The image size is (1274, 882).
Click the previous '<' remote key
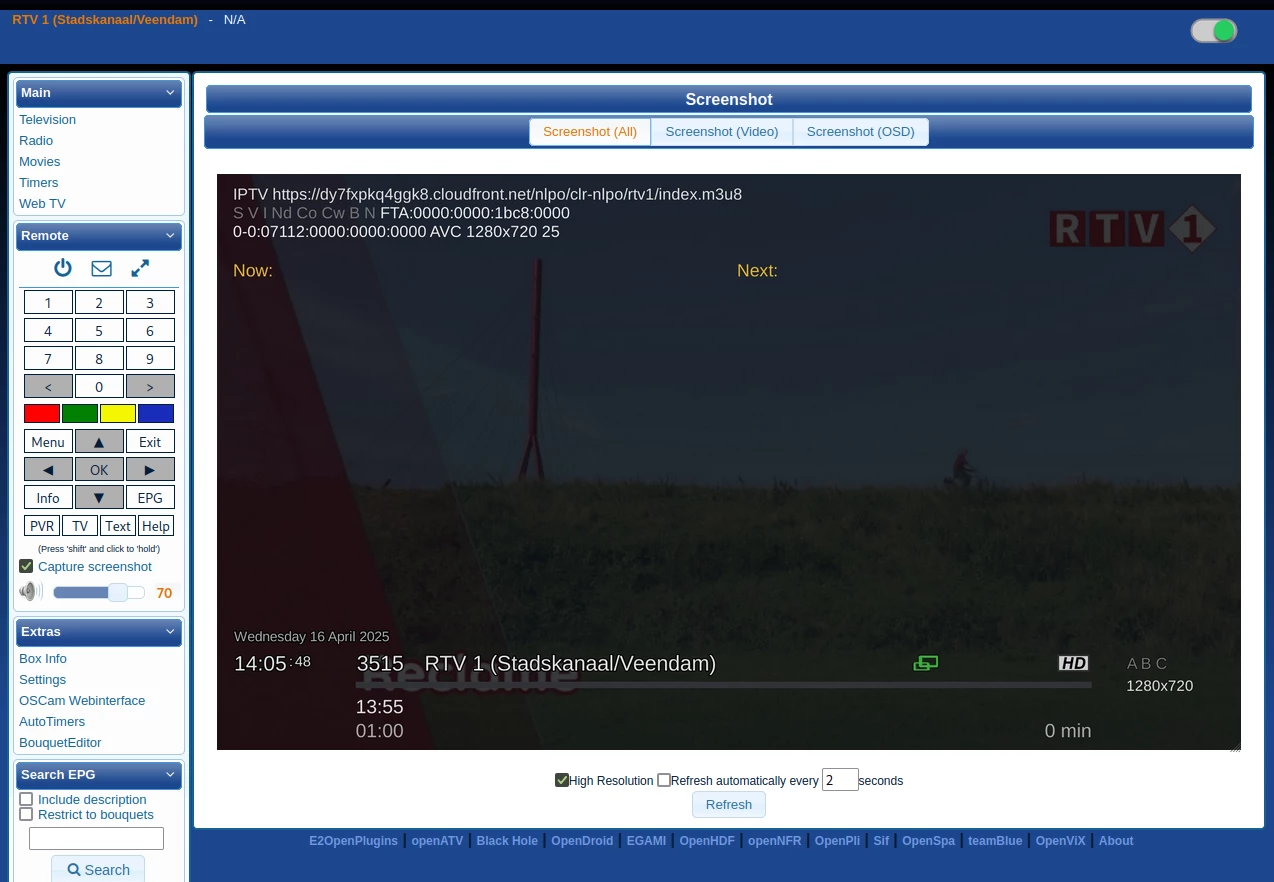(48, 386)
